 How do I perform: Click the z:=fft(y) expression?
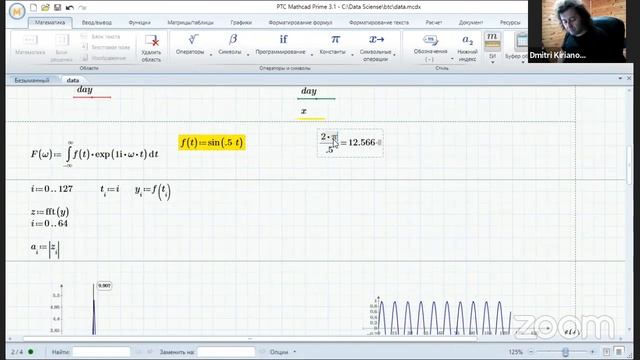[x=50, y=211]
